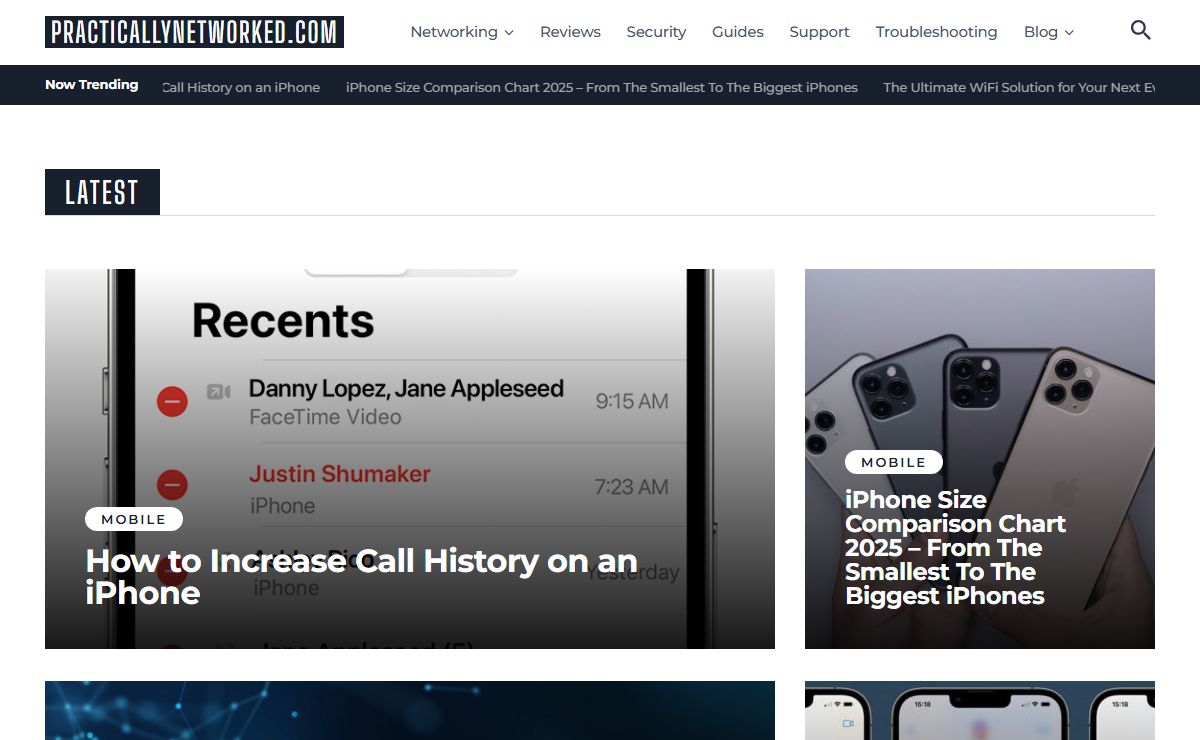Screen dimensions: 1200x740
Task: Click the MOBILE tag on Call History article
Action: [134, 519]
